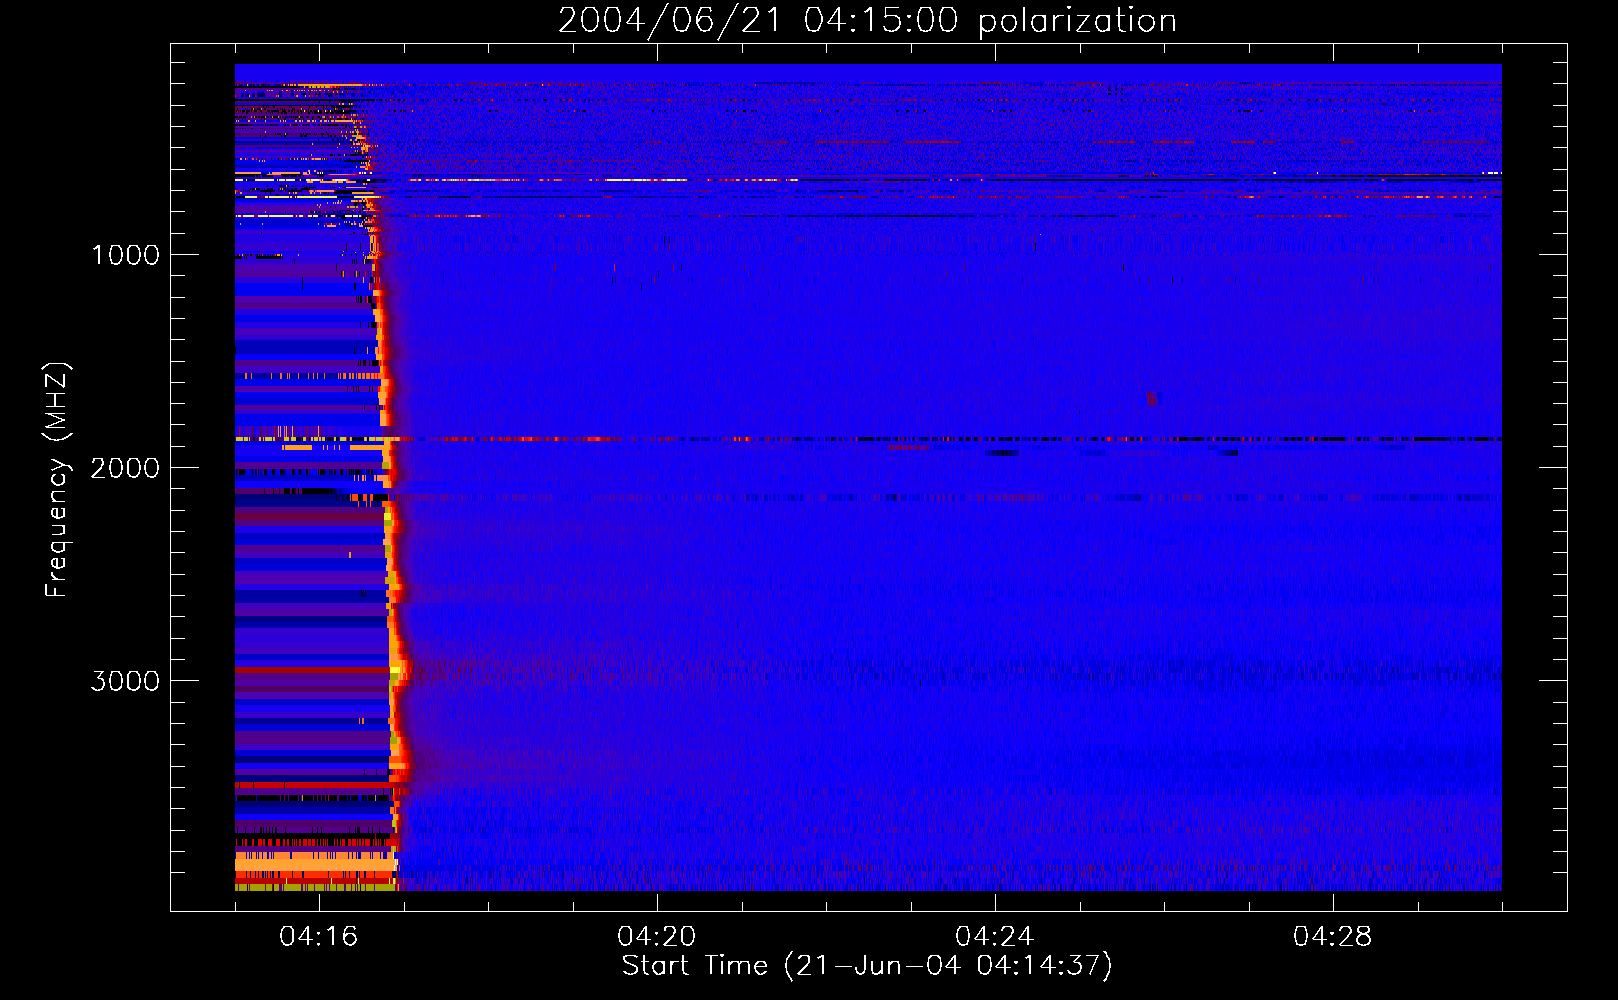Click the plot title '2004/06/21 04:15:00 polarization'
The image size is (1618, 1000).
tap(867, 20)
